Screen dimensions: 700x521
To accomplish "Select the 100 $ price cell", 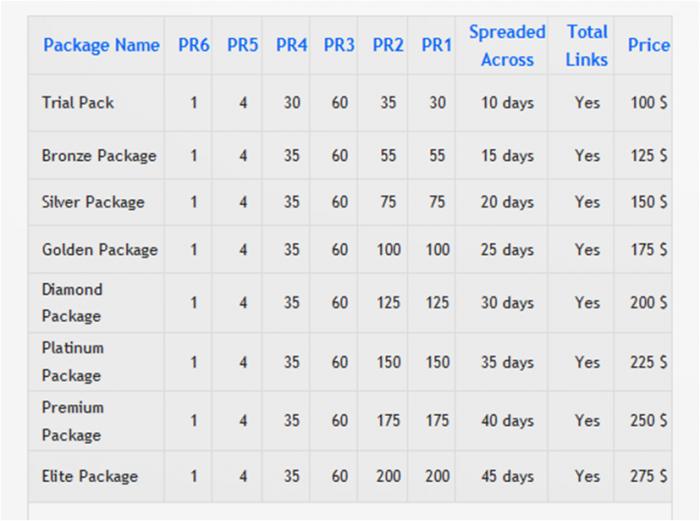I will (x=649, y=102).
